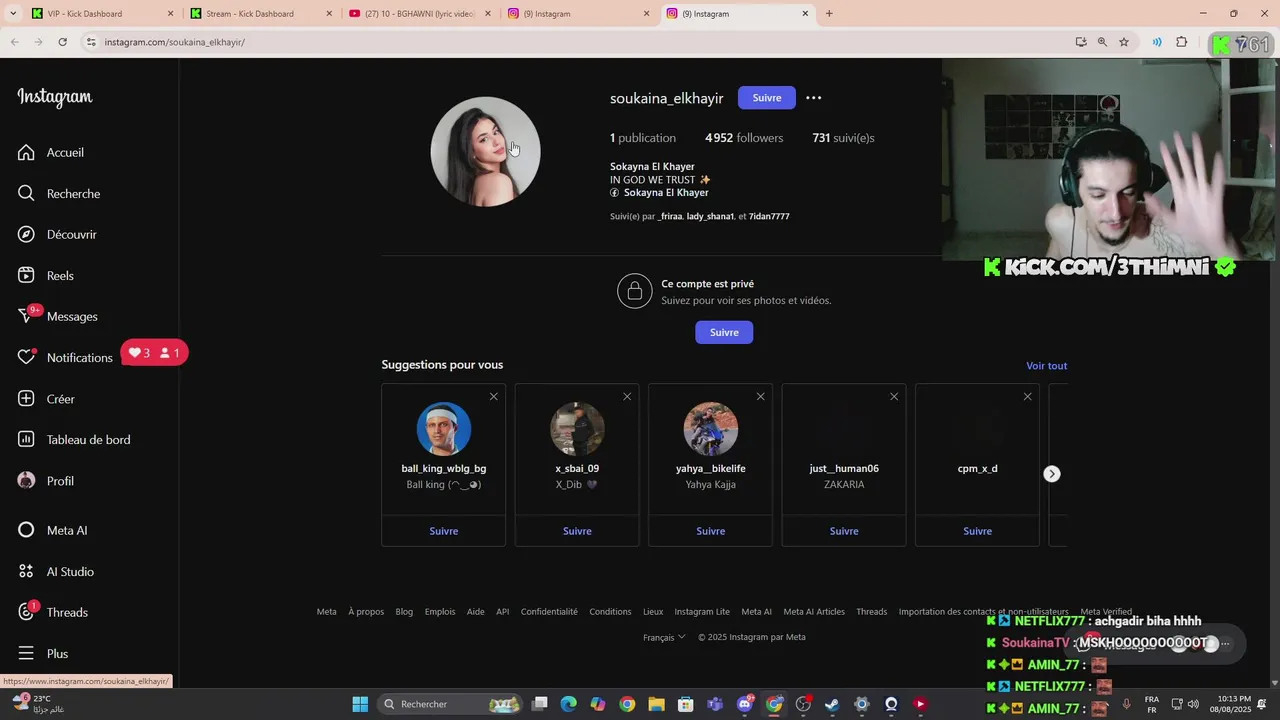The width and height of the screenshot is (1280, 720).
Task: Dismiss ball_king_wblg_bg suggestion card
Action: click(x=493, y=397)
